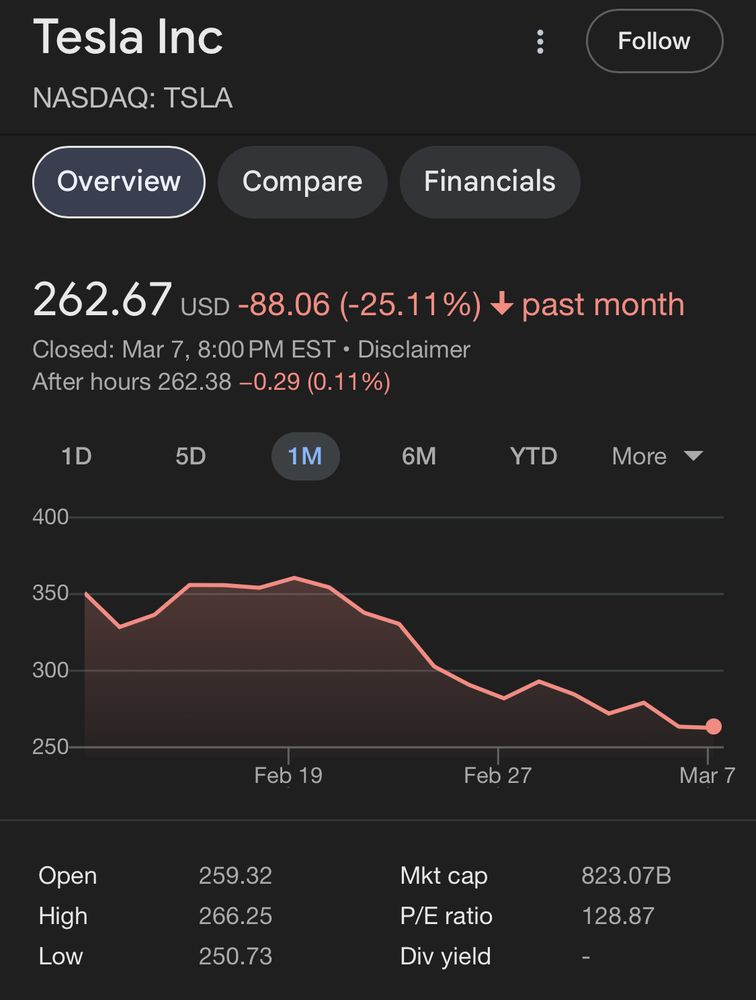Select the 6M time range
The width and height of the screenshot is (756, 1000).
pyautogui.click(x=419, y=457)
